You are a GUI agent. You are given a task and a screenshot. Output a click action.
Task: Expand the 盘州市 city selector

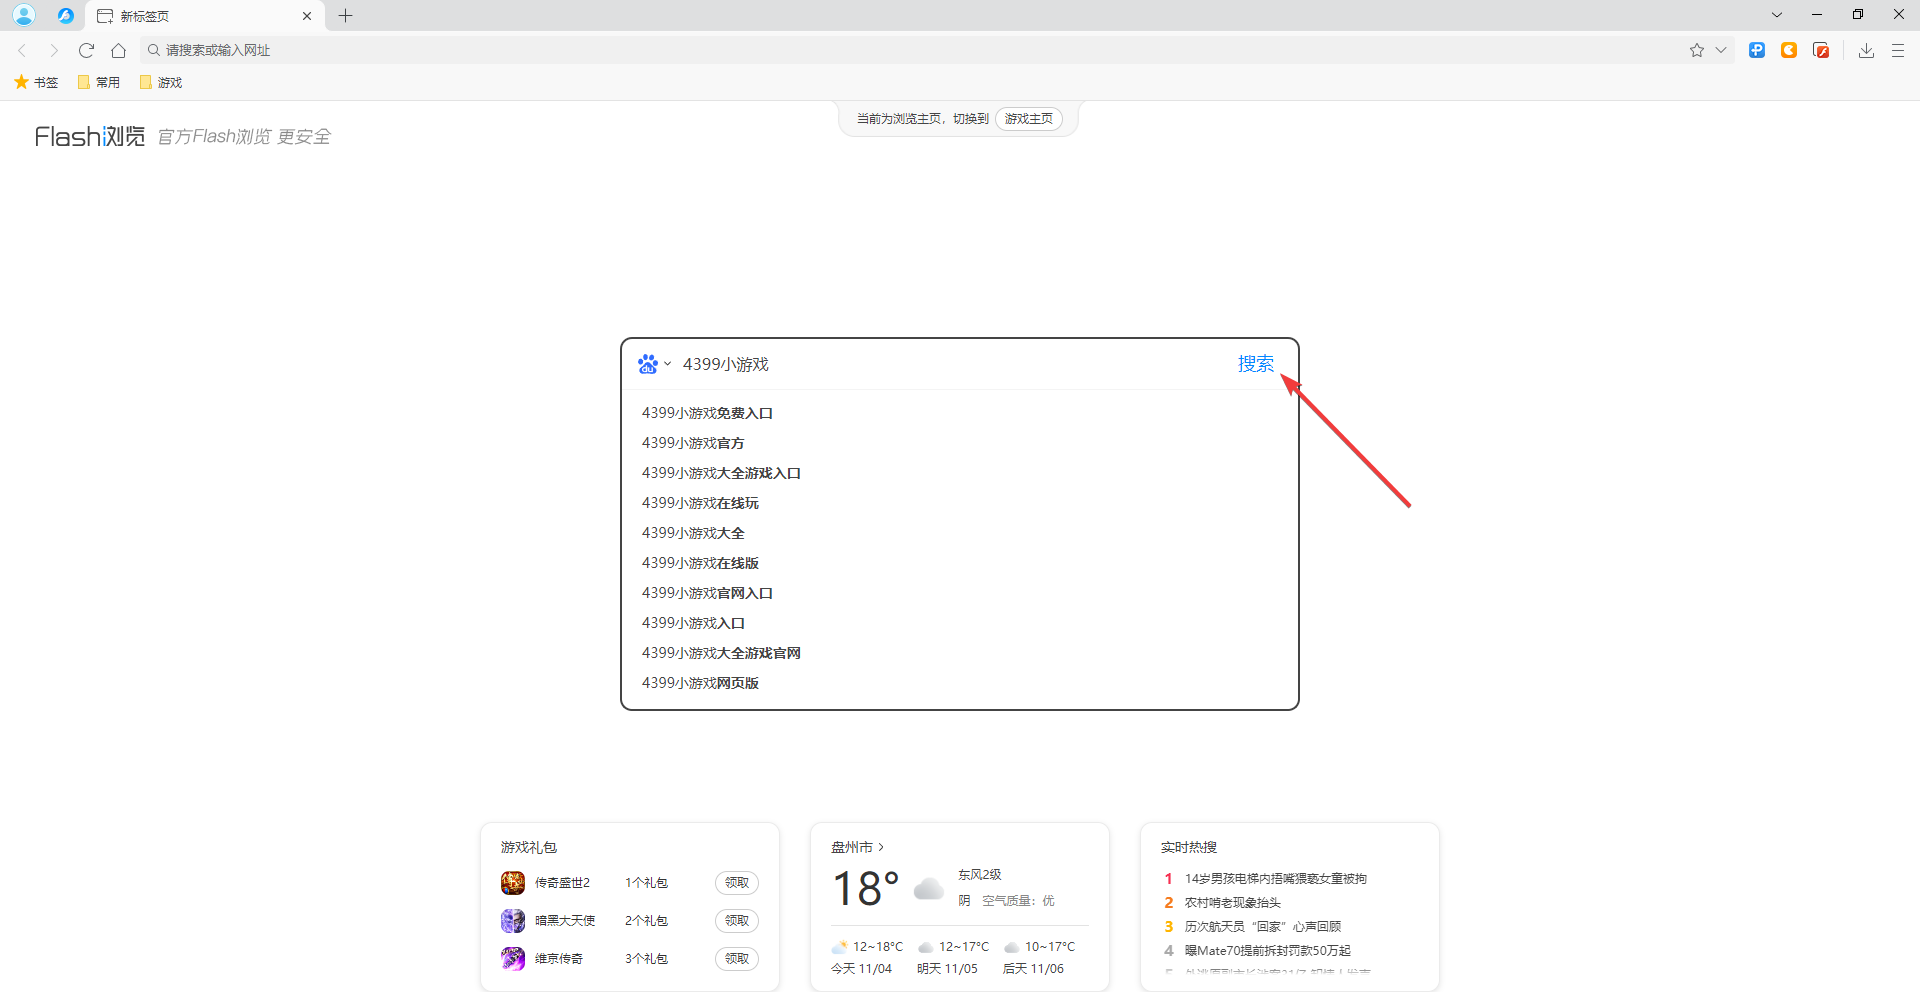point(857,847)
